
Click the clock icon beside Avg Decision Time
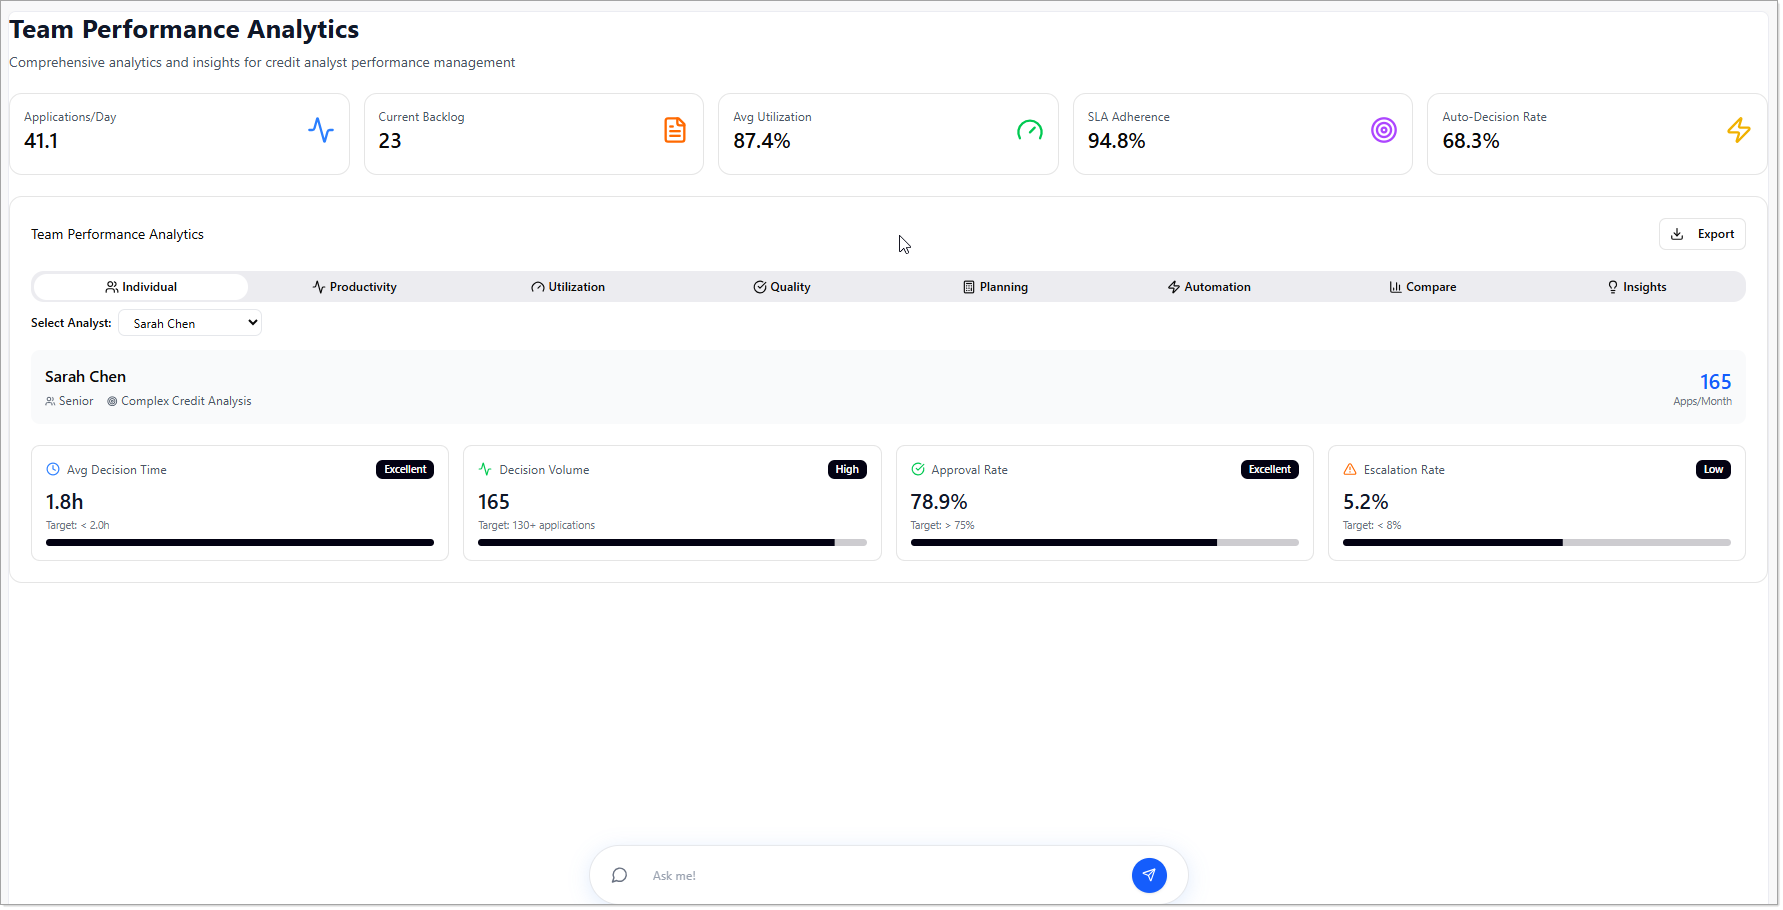(x=53, y=469)
